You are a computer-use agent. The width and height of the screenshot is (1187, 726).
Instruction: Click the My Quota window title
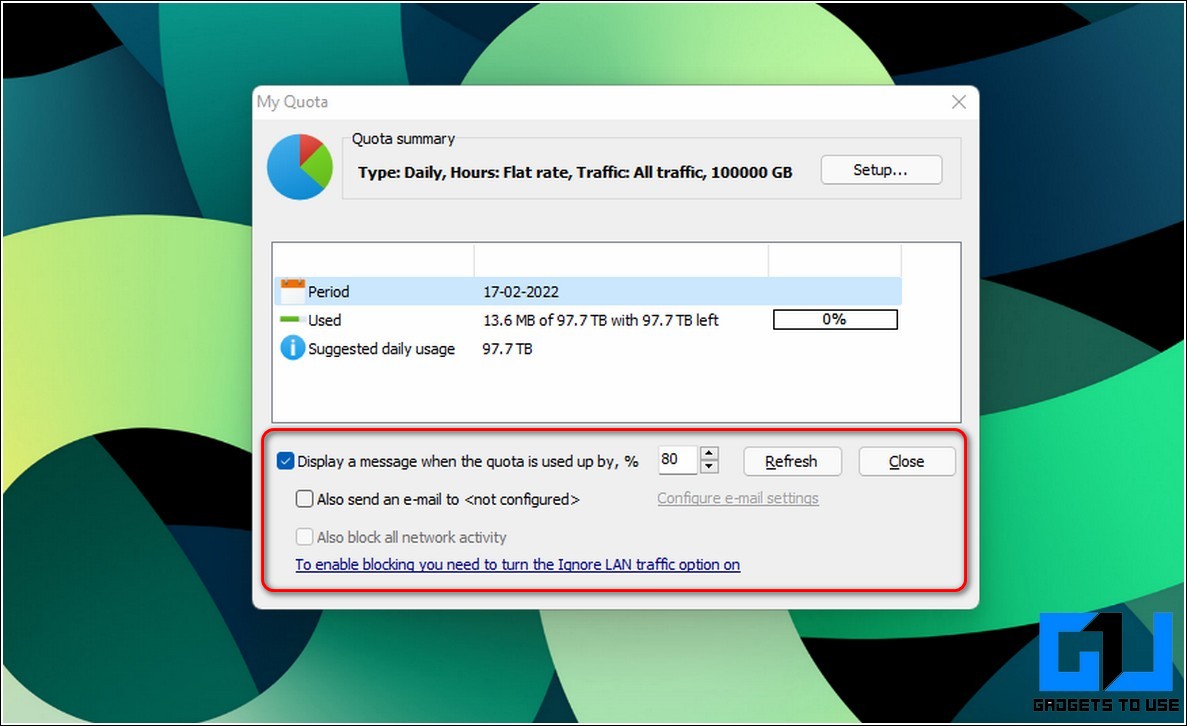click(x=292, y=102)
